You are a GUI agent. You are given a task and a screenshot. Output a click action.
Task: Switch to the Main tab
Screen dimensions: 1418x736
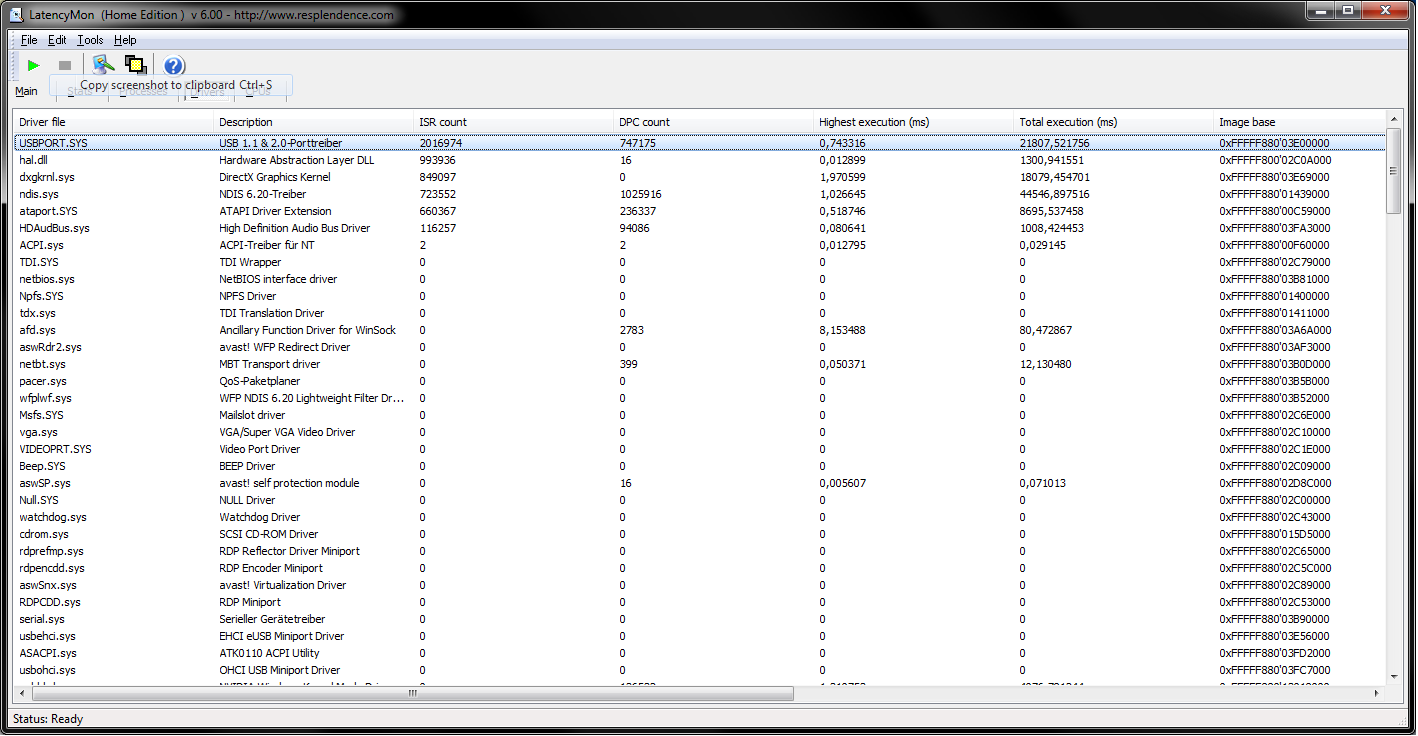click(x=27, y=91)
